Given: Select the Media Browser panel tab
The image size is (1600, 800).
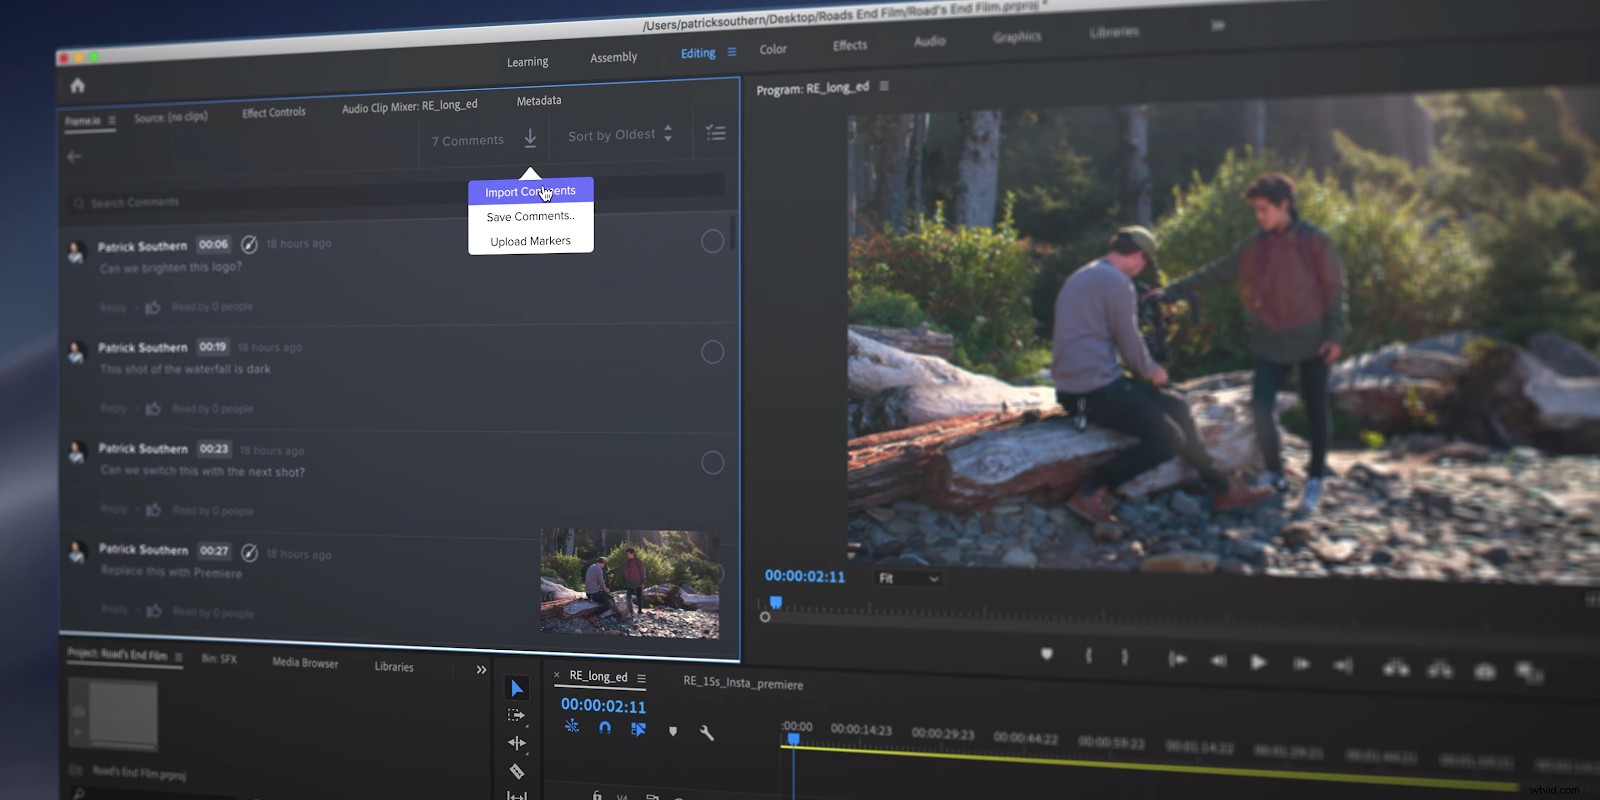Looking at the screenshot, I should tap(305, 663).
